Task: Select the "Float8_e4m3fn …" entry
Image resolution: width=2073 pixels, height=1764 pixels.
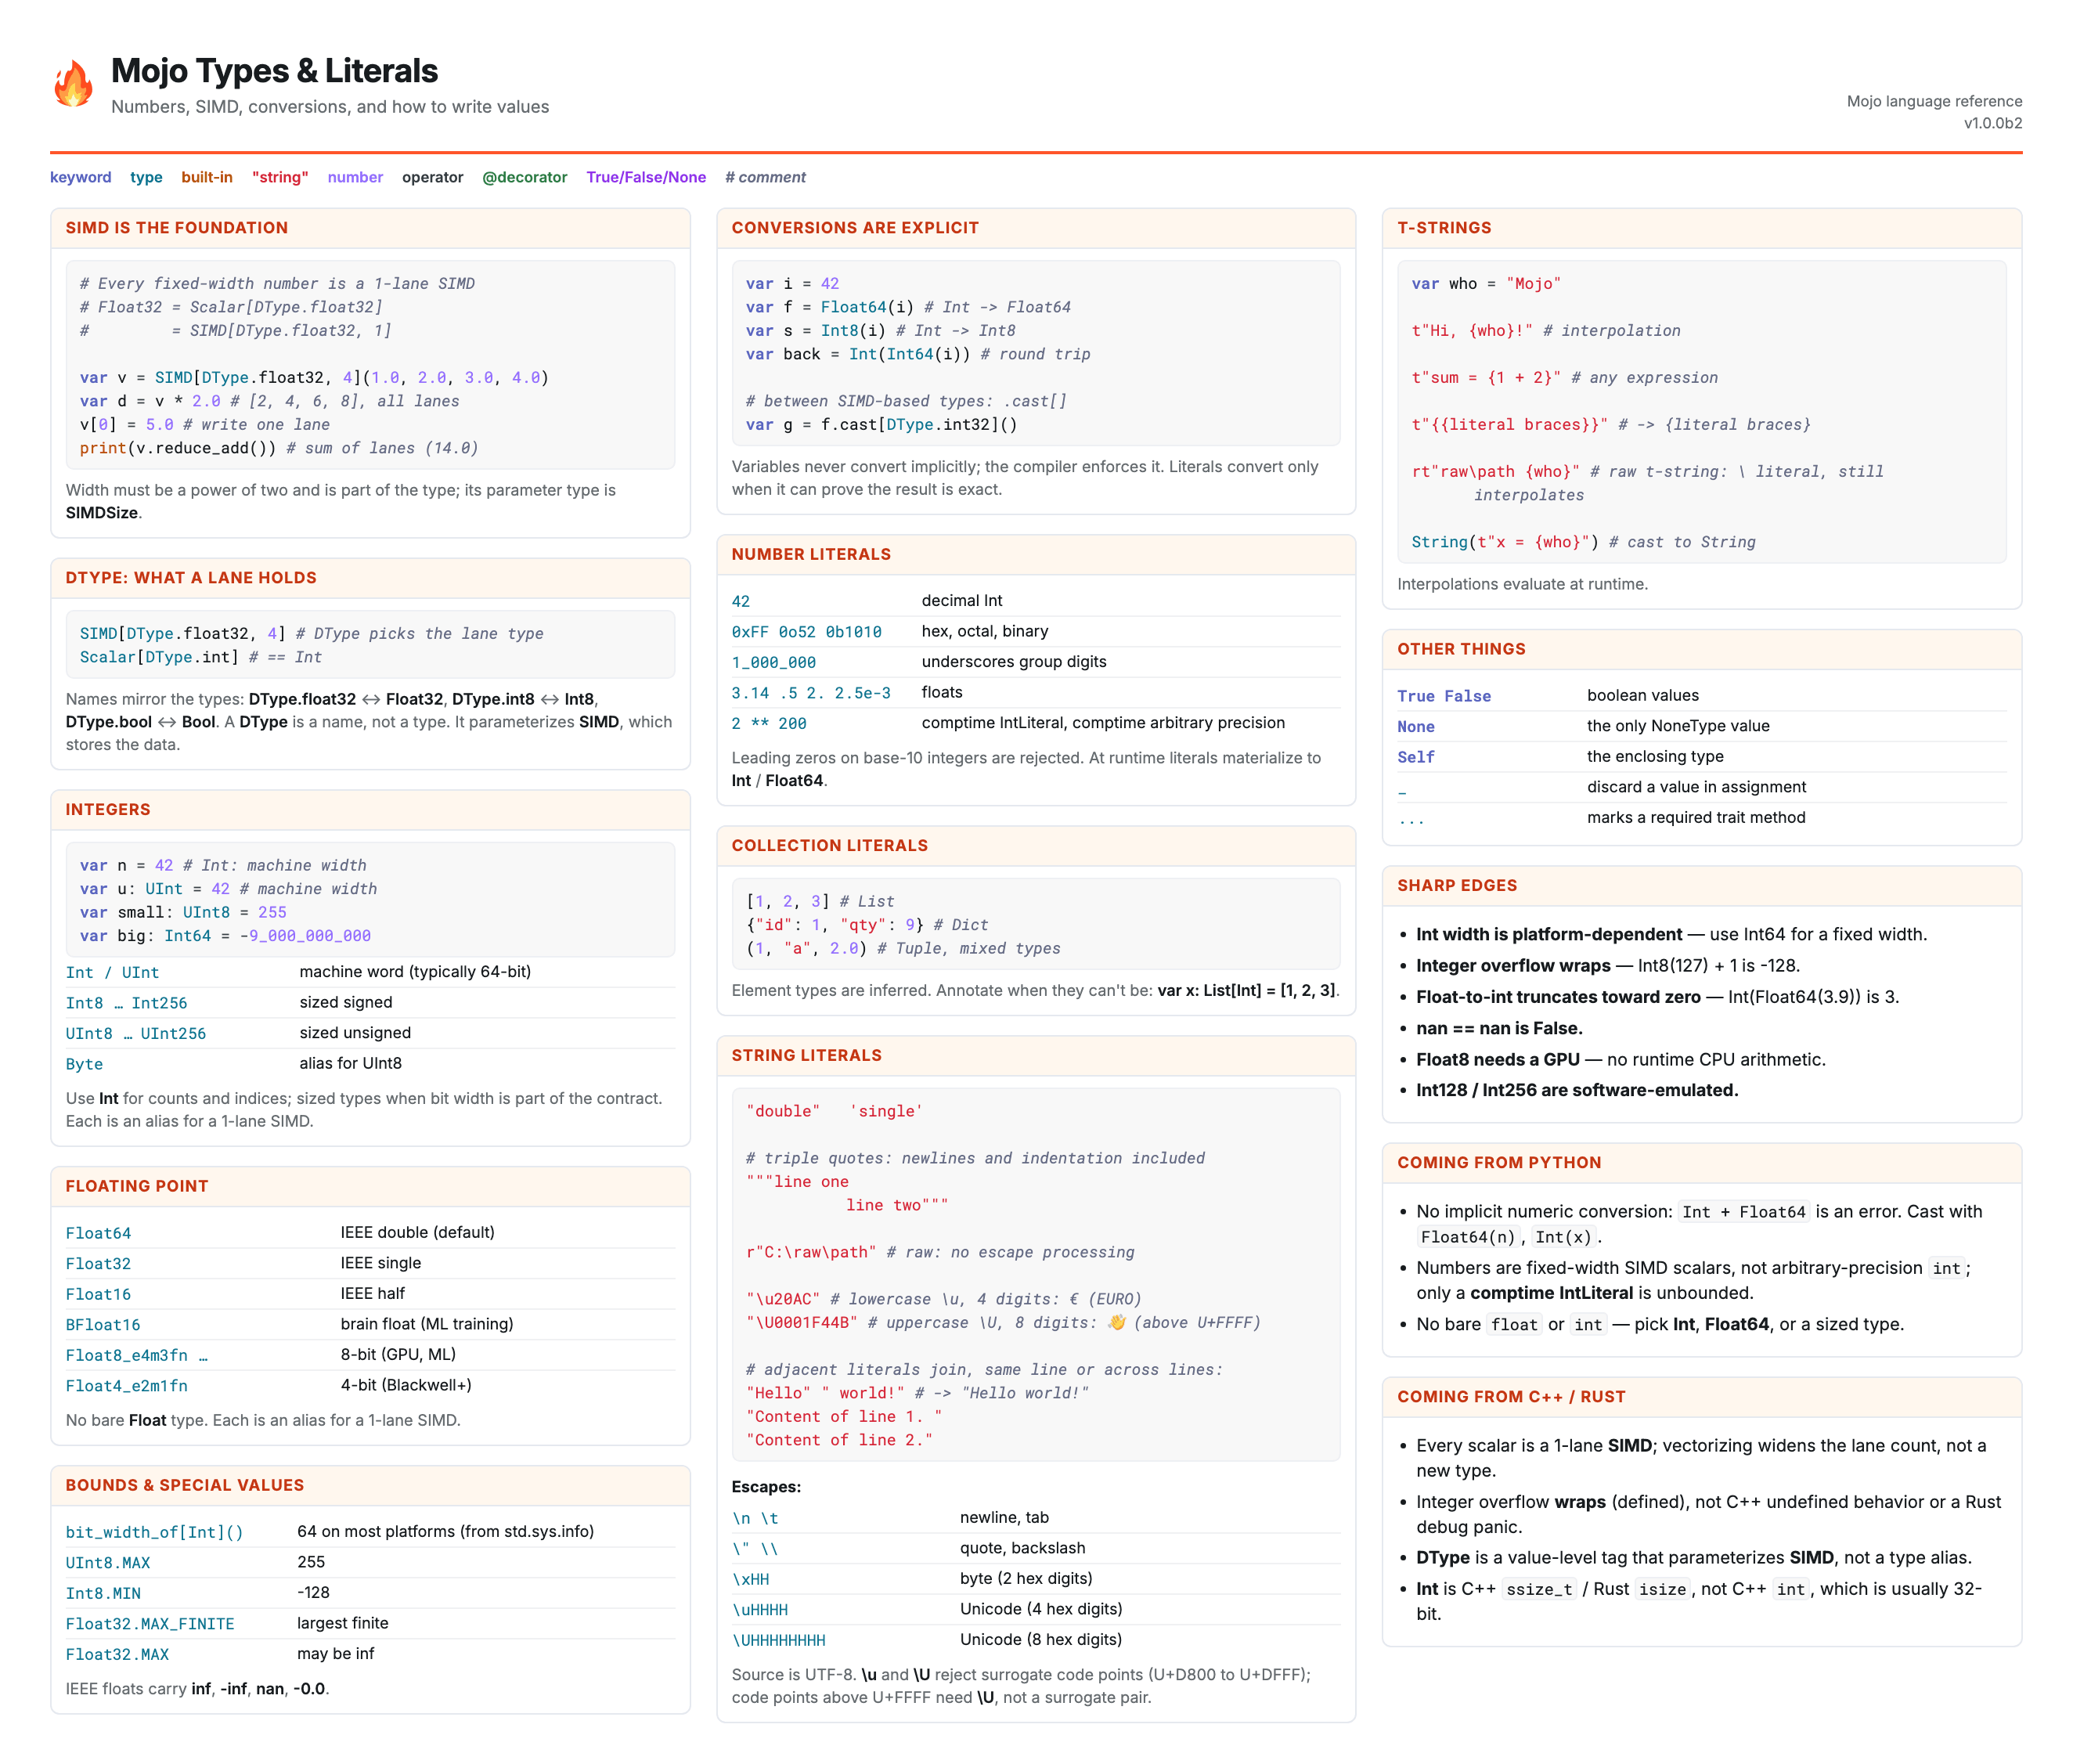Action: pos(137,1355)
